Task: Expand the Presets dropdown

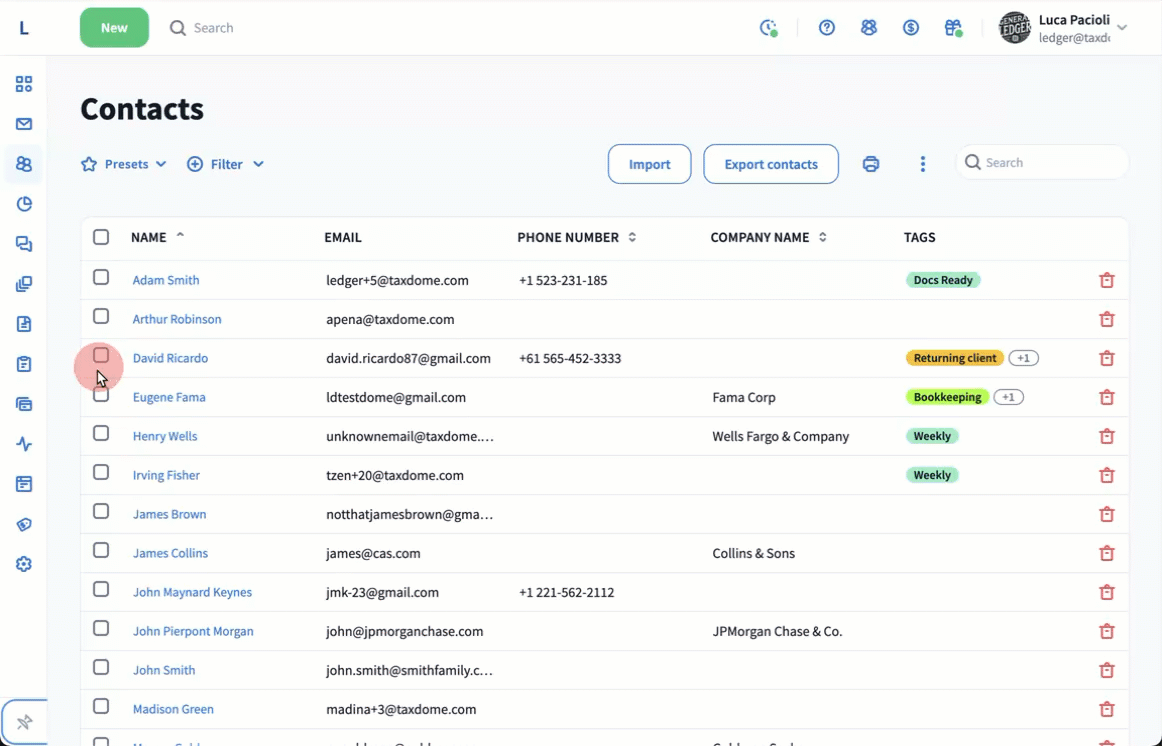Action: 124,164
